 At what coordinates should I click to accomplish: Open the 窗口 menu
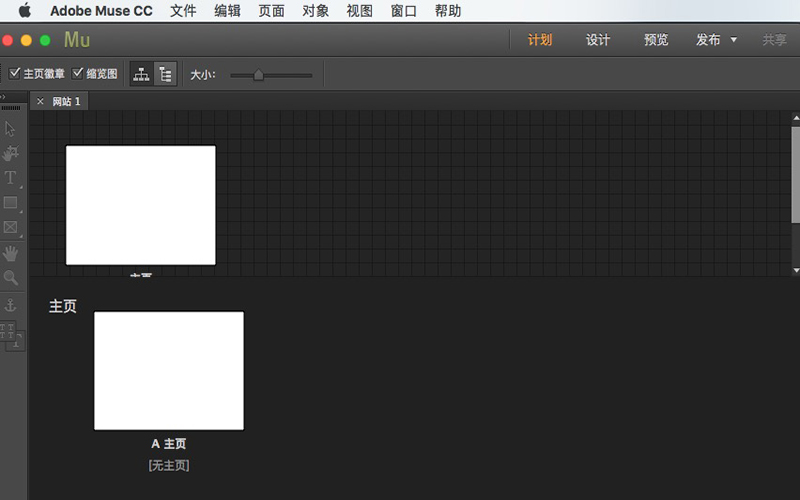point(404,11)
